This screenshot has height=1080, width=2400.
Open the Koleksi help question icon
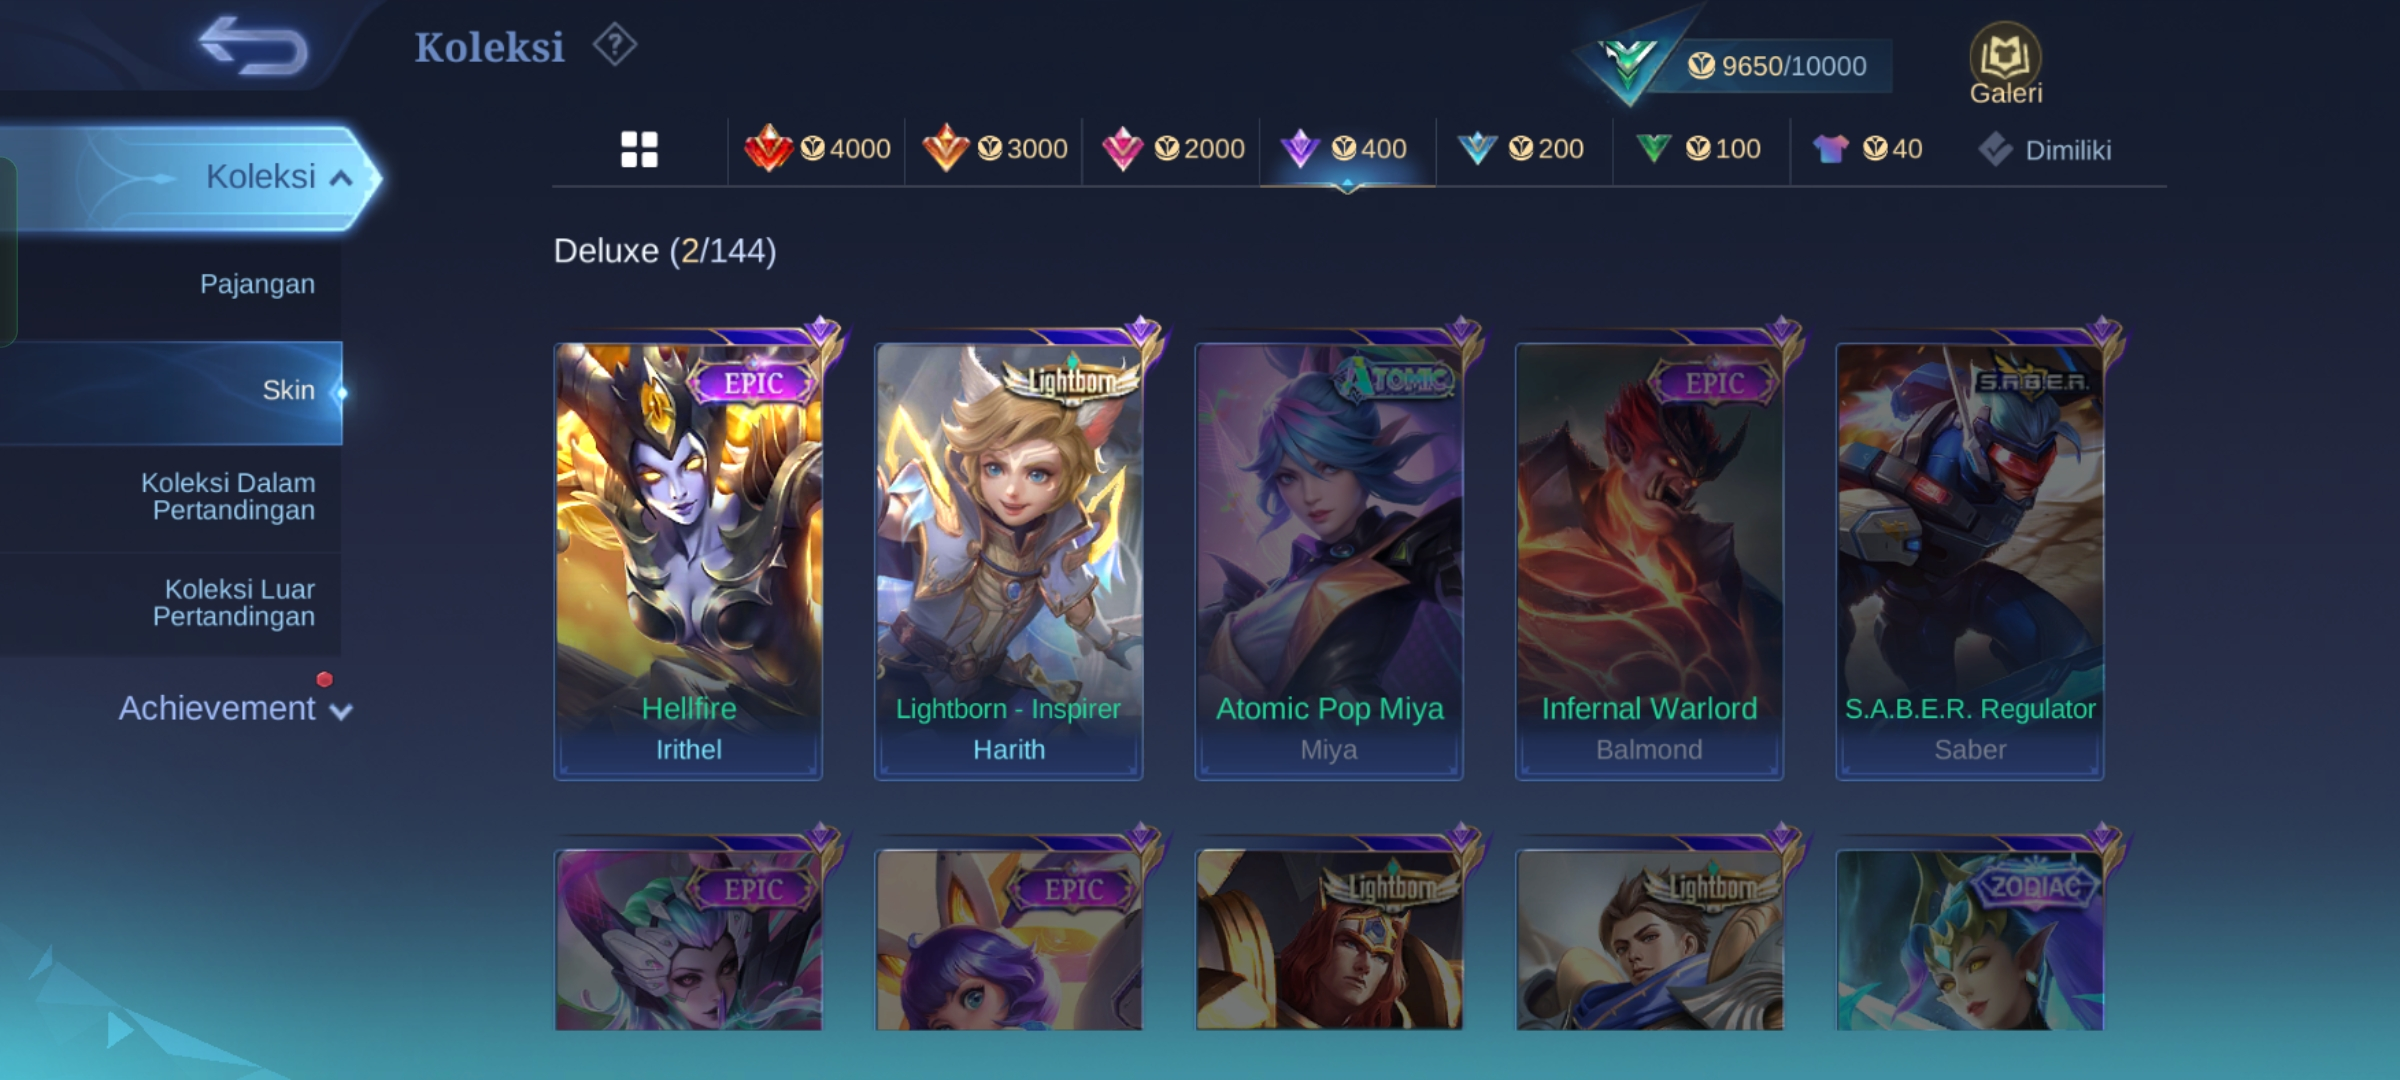[614, 45]
